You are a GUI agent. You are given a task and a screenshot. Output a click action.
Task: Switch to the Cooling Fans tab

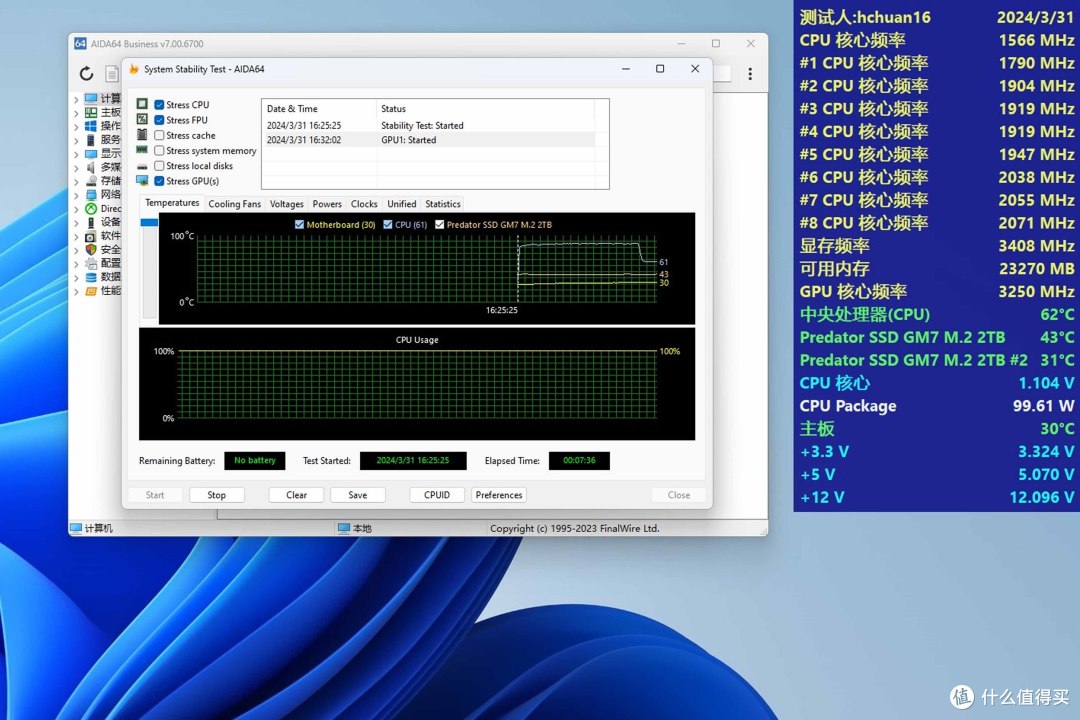(234, 204)
